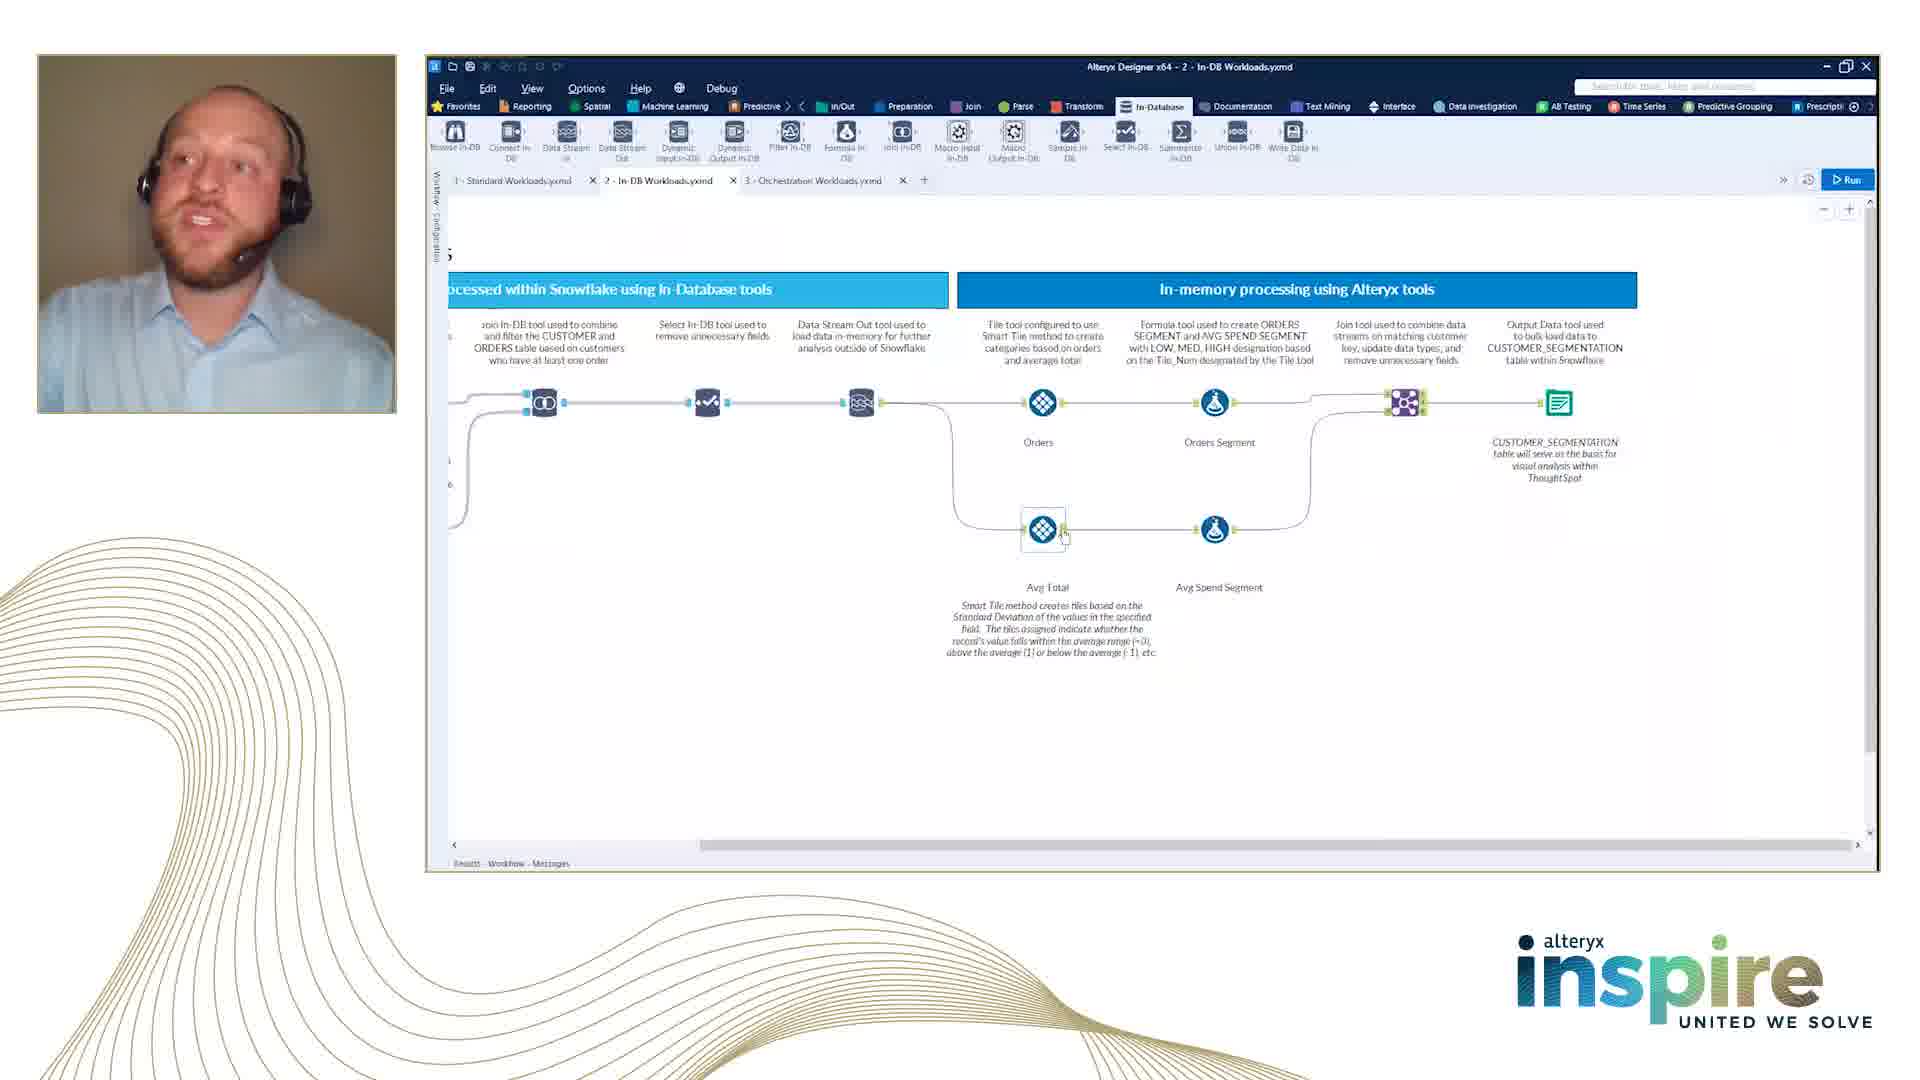This screenshot has height=1080, width=1920.
Task: Select the Macro Input In-DB tool
Action: [x=958, y=141]
